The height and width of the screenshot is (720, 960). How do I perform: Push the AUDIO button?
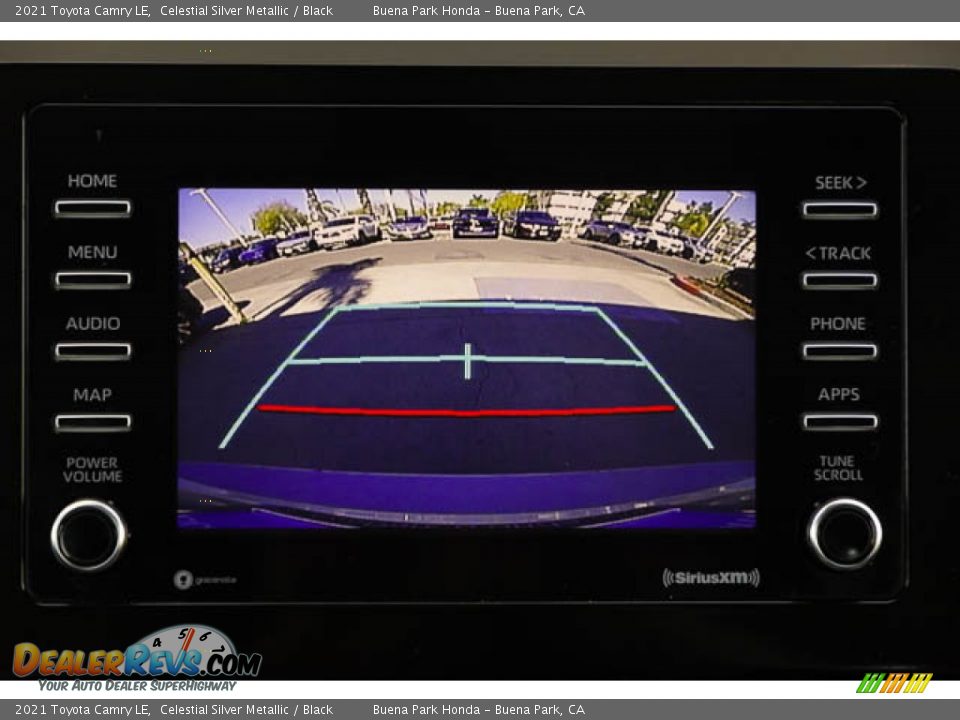92,351
